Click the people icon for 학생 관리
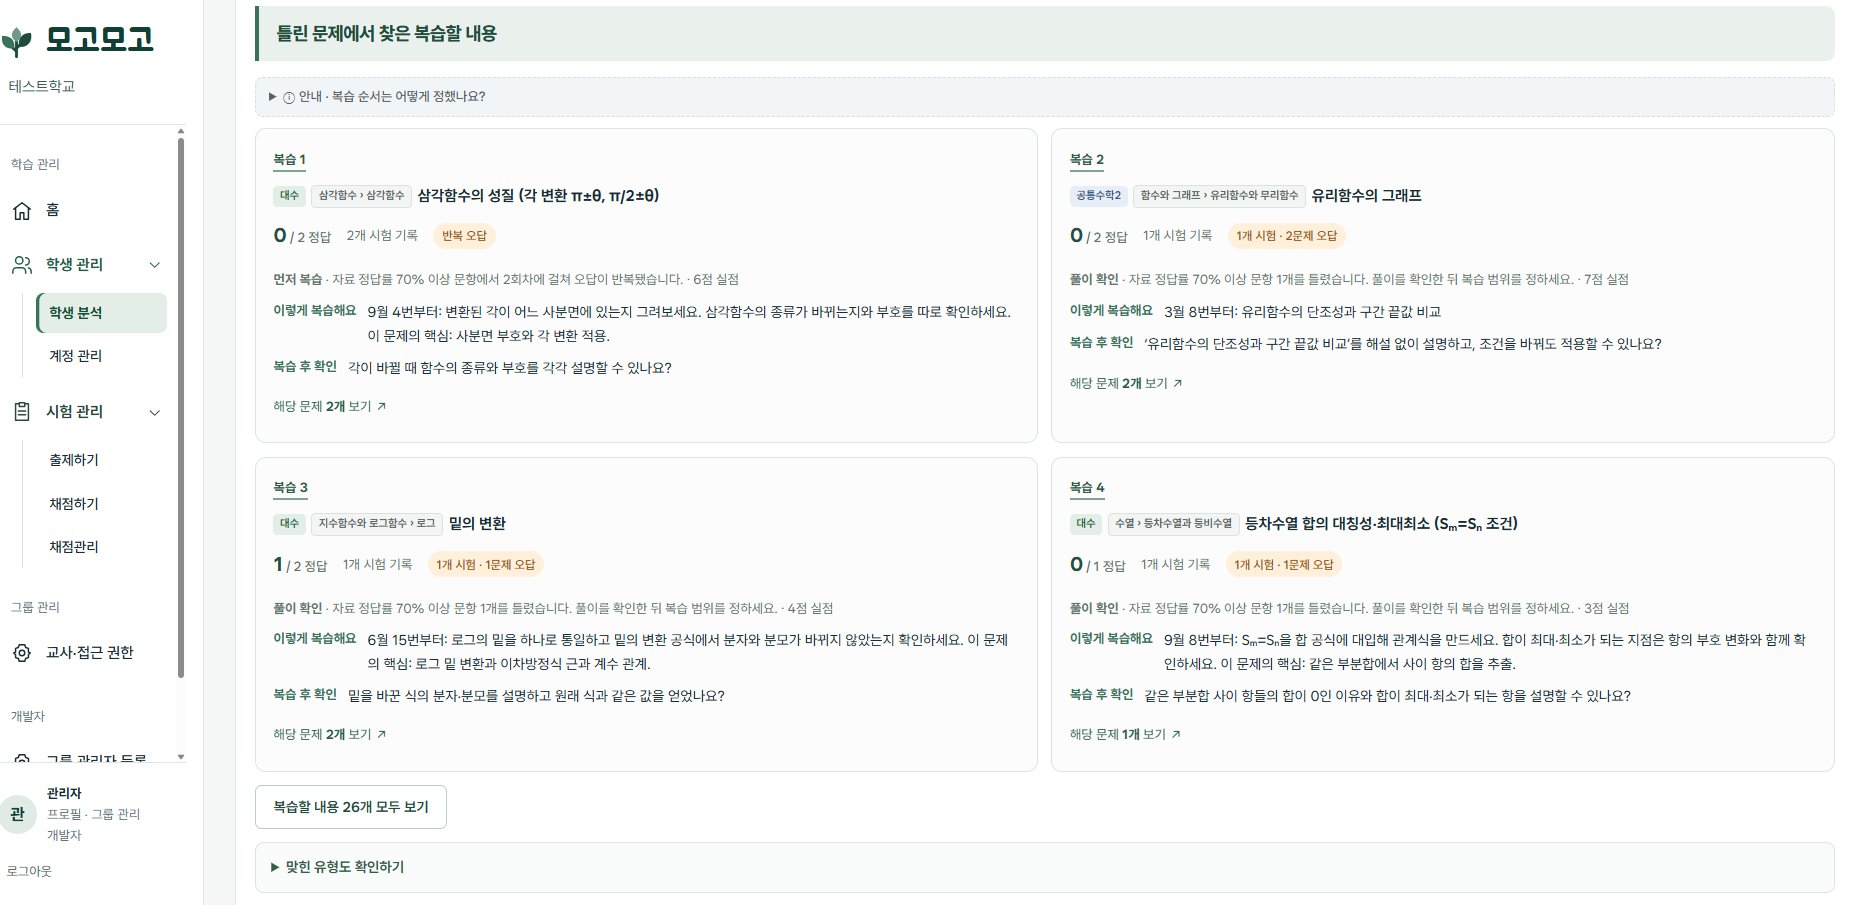The image size is (1851, 905). (x=22, y=265)
